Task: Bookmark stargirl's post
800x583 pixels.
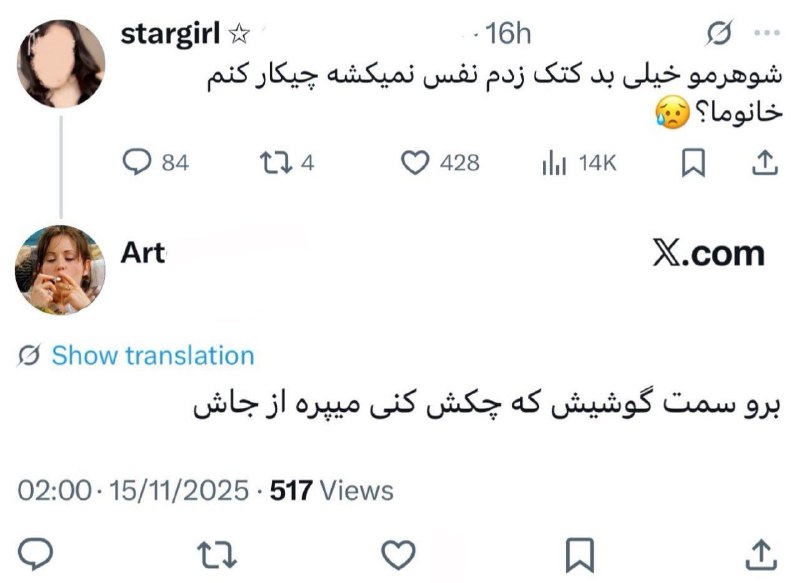Action: tap(691, 162)
